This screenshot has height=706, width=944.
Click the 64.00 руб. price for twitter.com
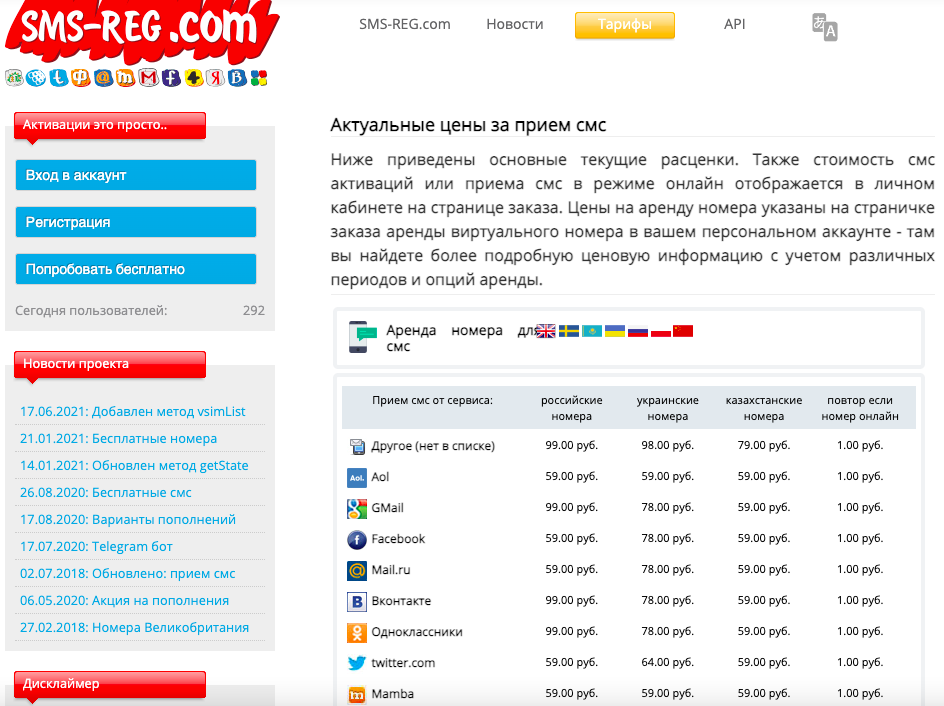pos(668,662)
